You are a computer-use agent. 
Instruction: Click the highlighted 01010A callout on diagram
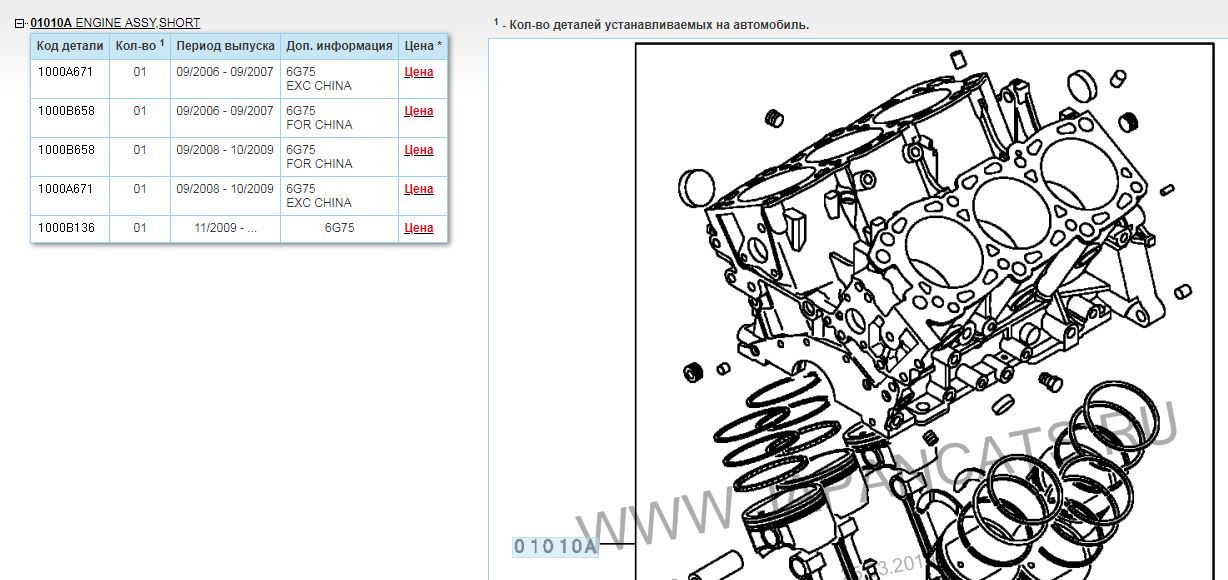tap(555, 546)
